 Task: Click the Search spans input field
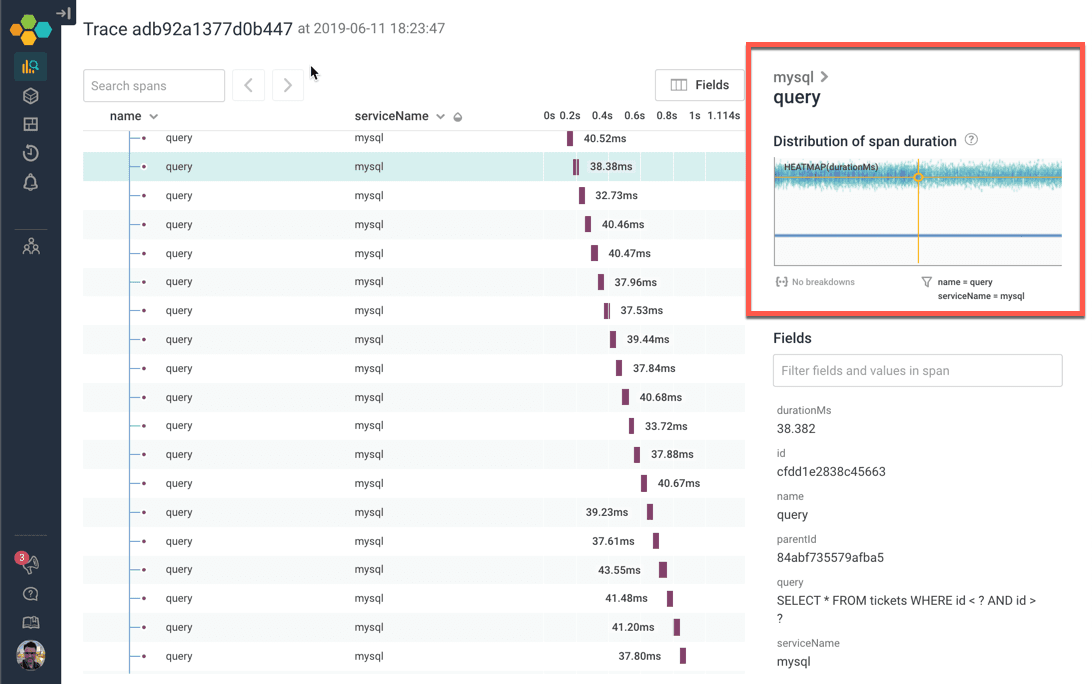[x=154, y=86]
